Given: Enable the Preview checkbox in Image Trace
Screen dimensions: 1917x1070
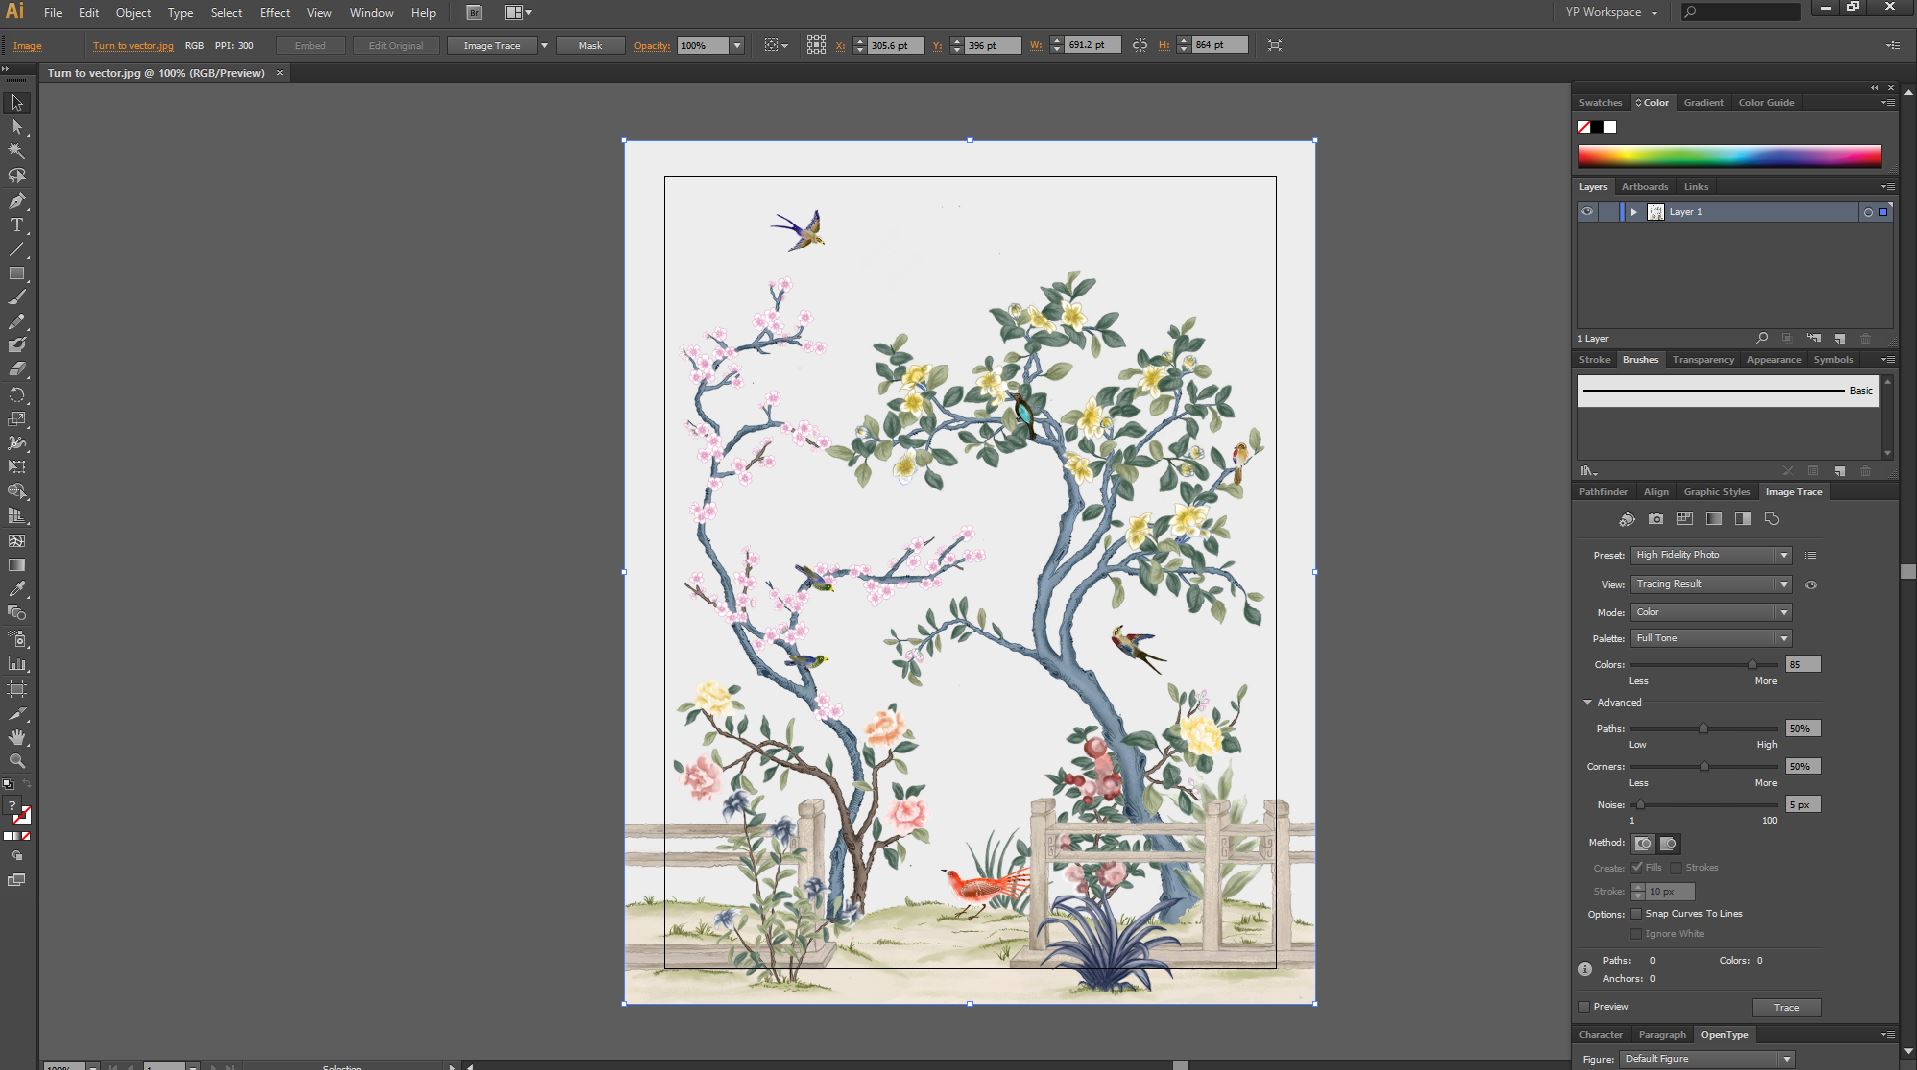Looking at the screenshot, I should pos(1584,1007).
